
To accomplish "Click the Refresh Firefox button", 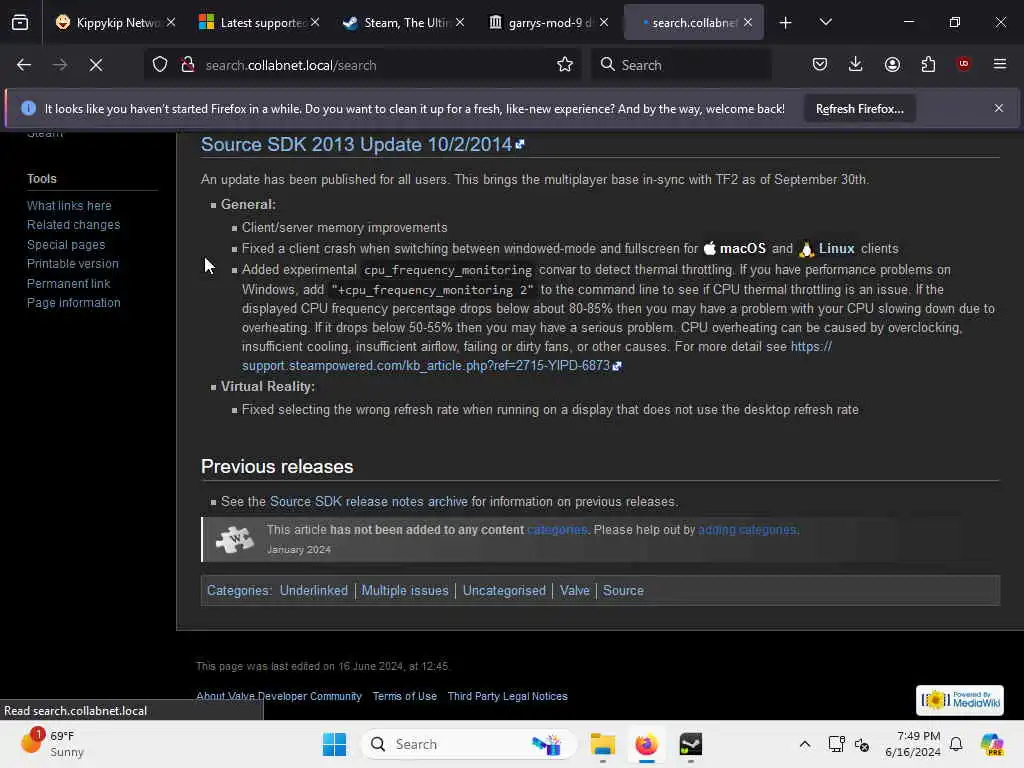I will (x=859, y=109).
